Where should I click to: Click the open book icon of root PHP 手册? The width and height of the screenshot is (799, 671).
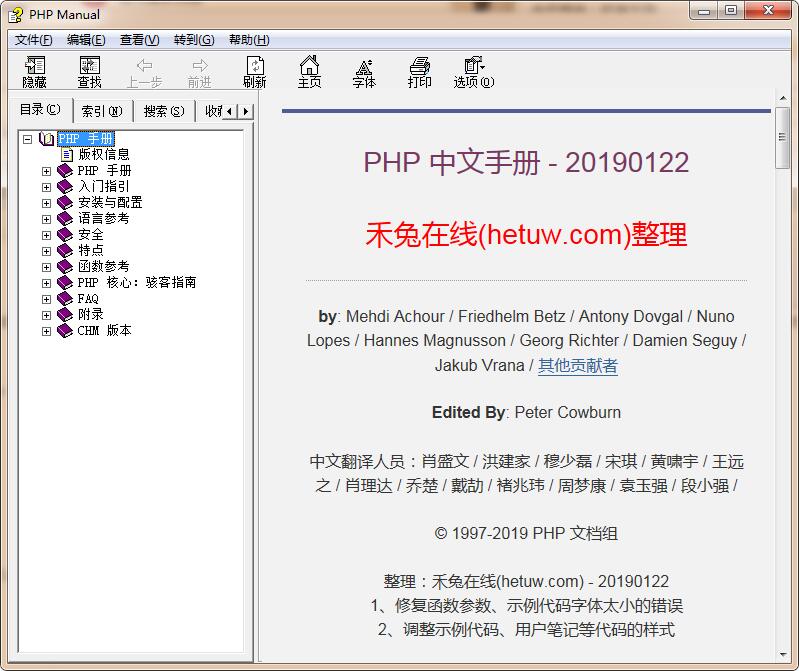47,139
